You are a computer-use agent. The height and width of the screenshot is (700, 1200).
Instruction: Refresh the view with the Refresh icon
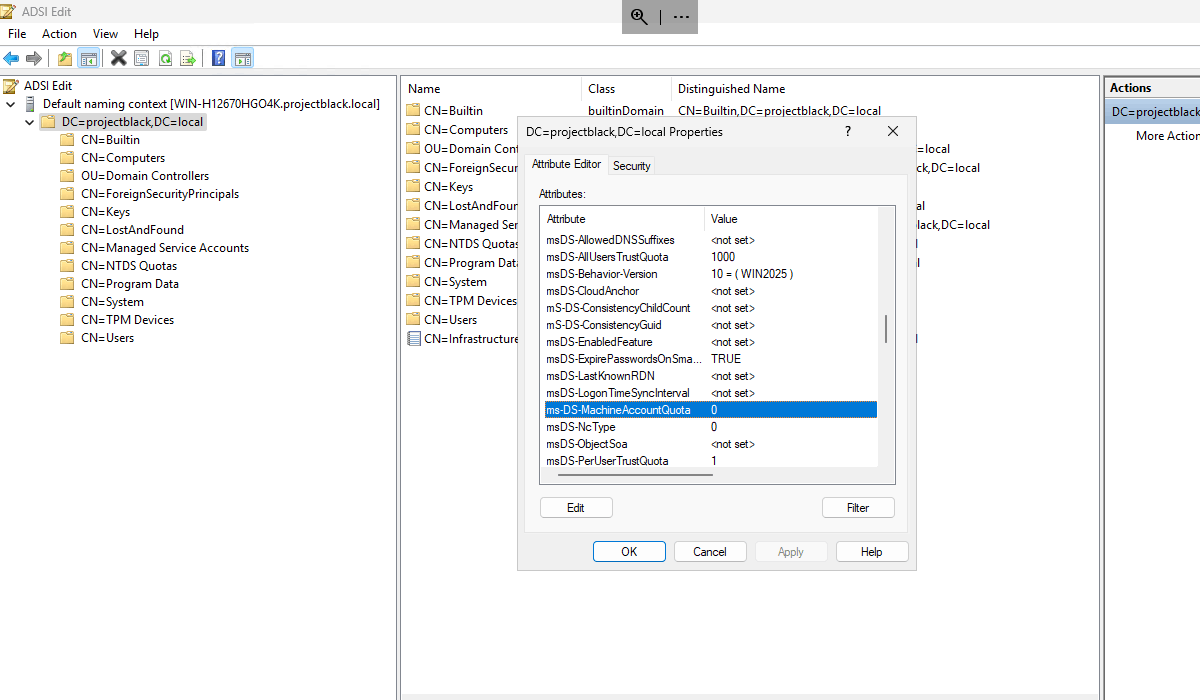tap(165, 57)
